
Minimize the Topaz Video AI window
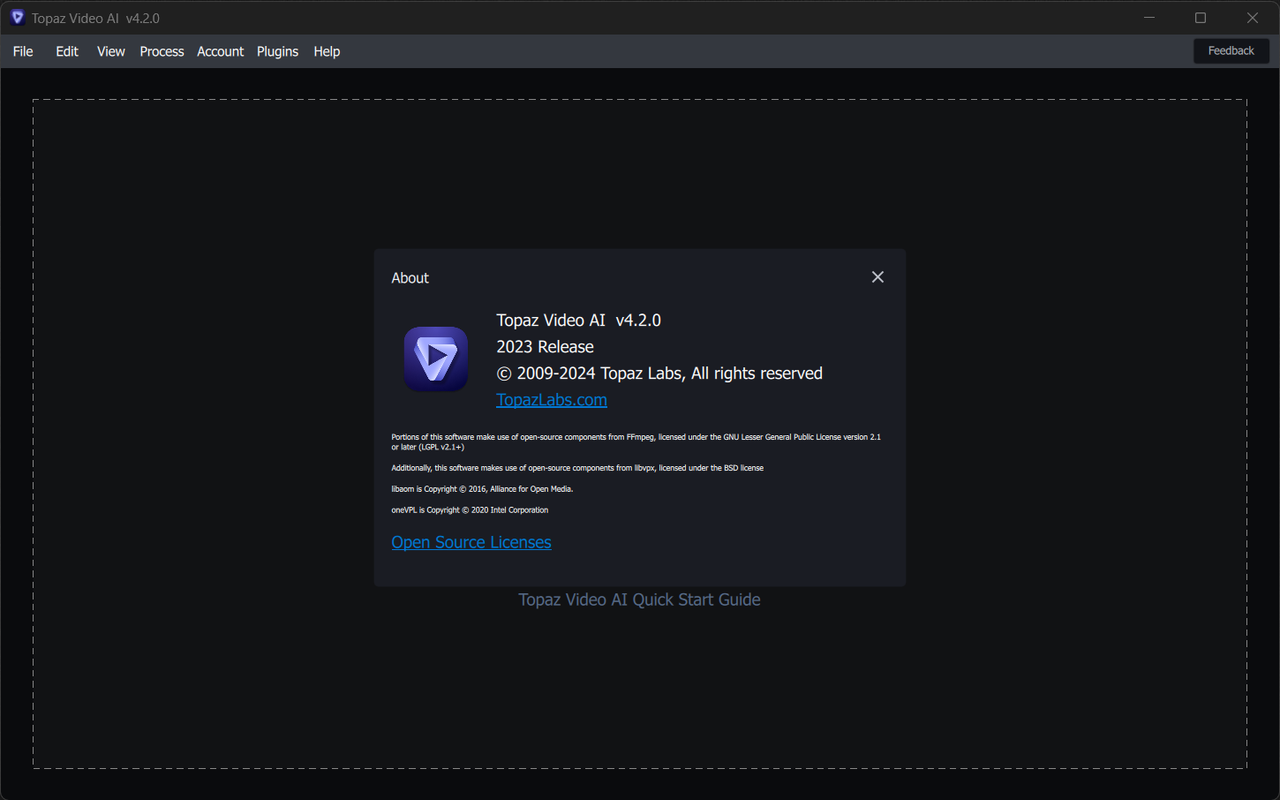point(1150,18)
